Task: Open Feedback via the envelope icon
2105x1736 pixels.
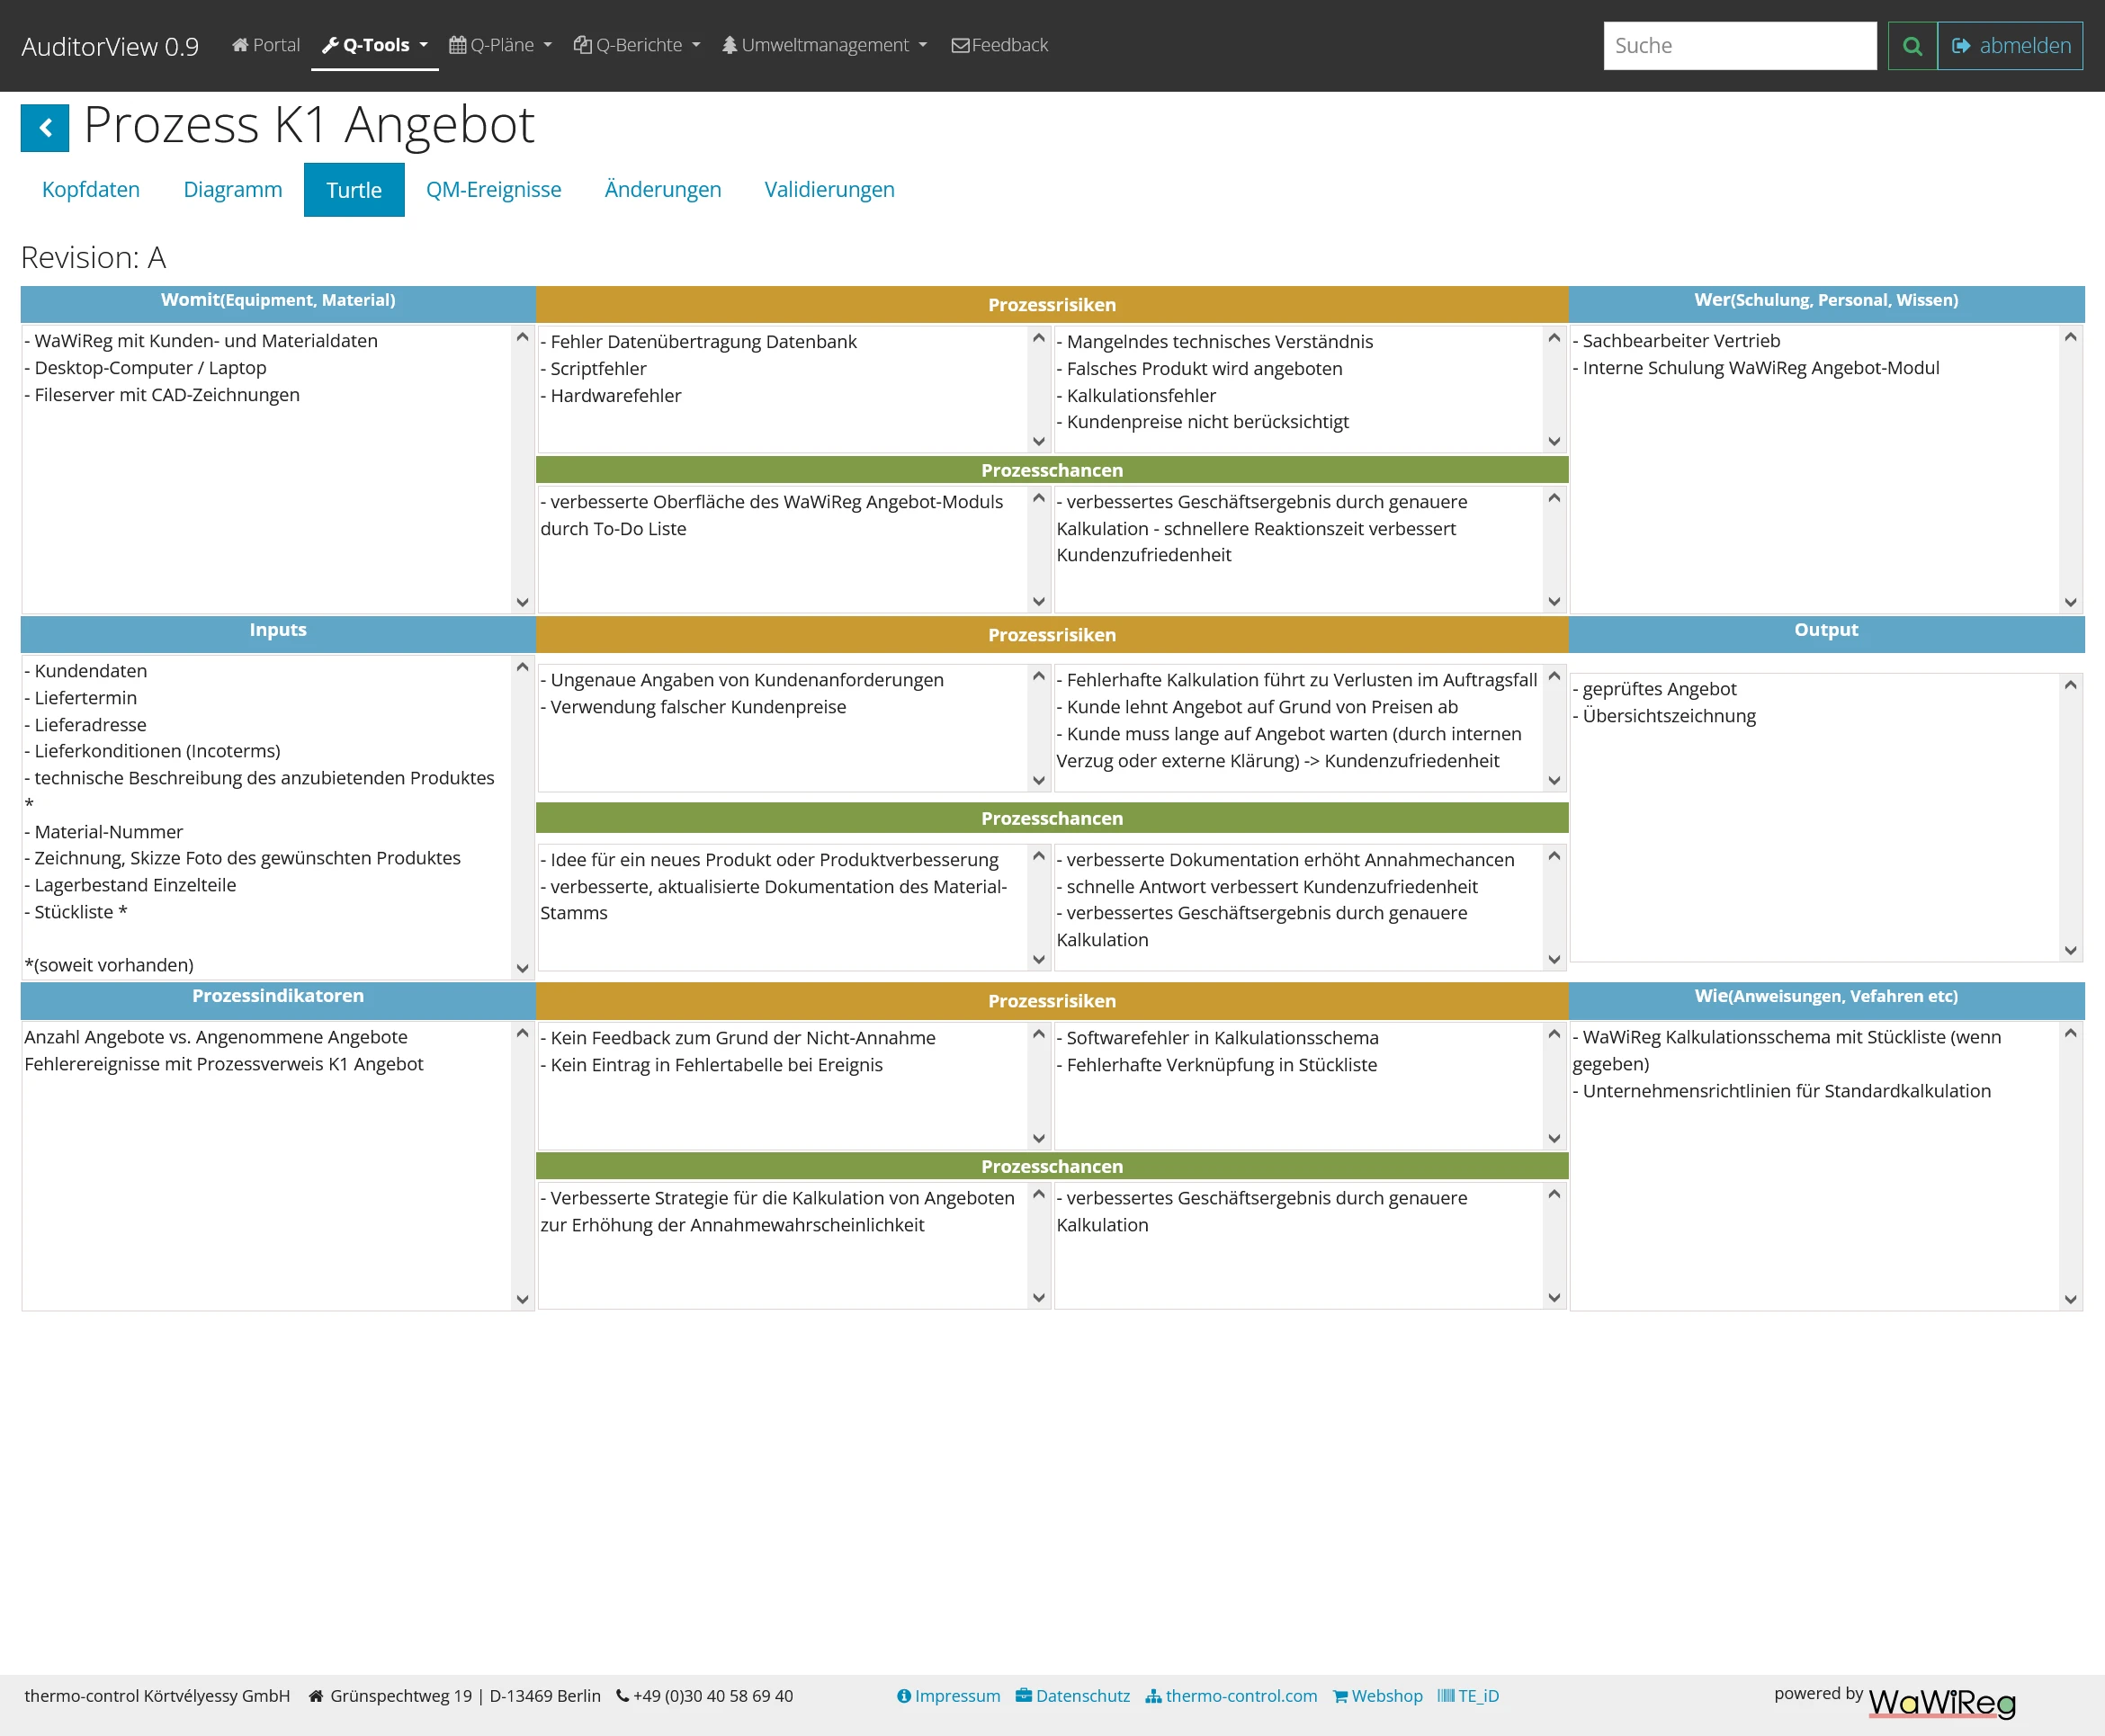Action: click(x=960, y=45)
